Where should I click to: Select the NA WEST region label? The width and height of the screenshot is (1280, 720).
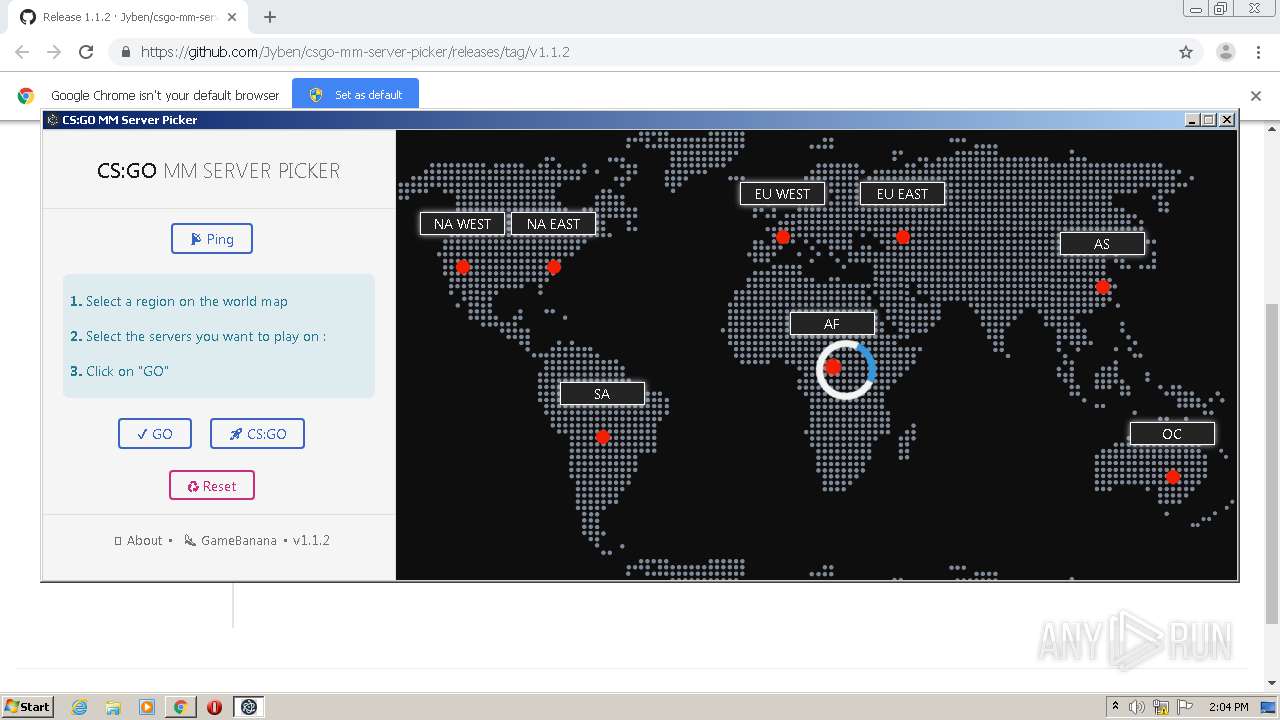[x=462, y=224]
